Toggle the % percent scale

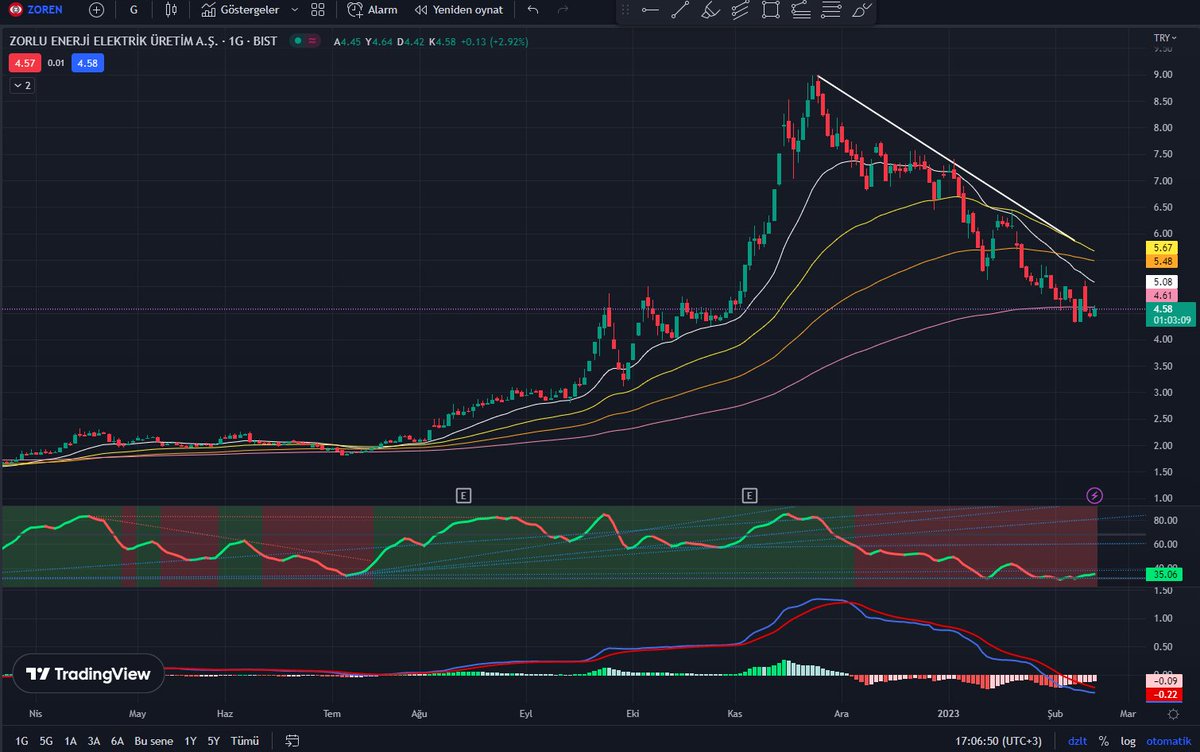1103,741
